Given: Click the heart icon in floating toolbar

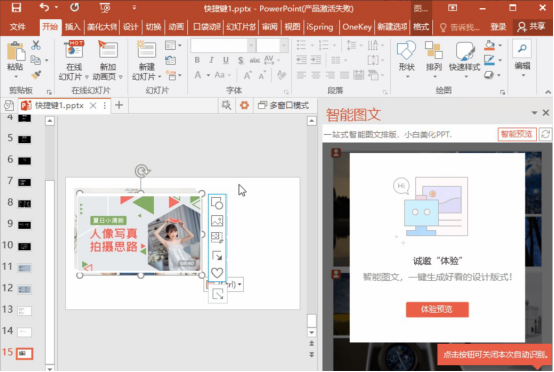Looking at the screenshot, I should click(x=217, y=273).
